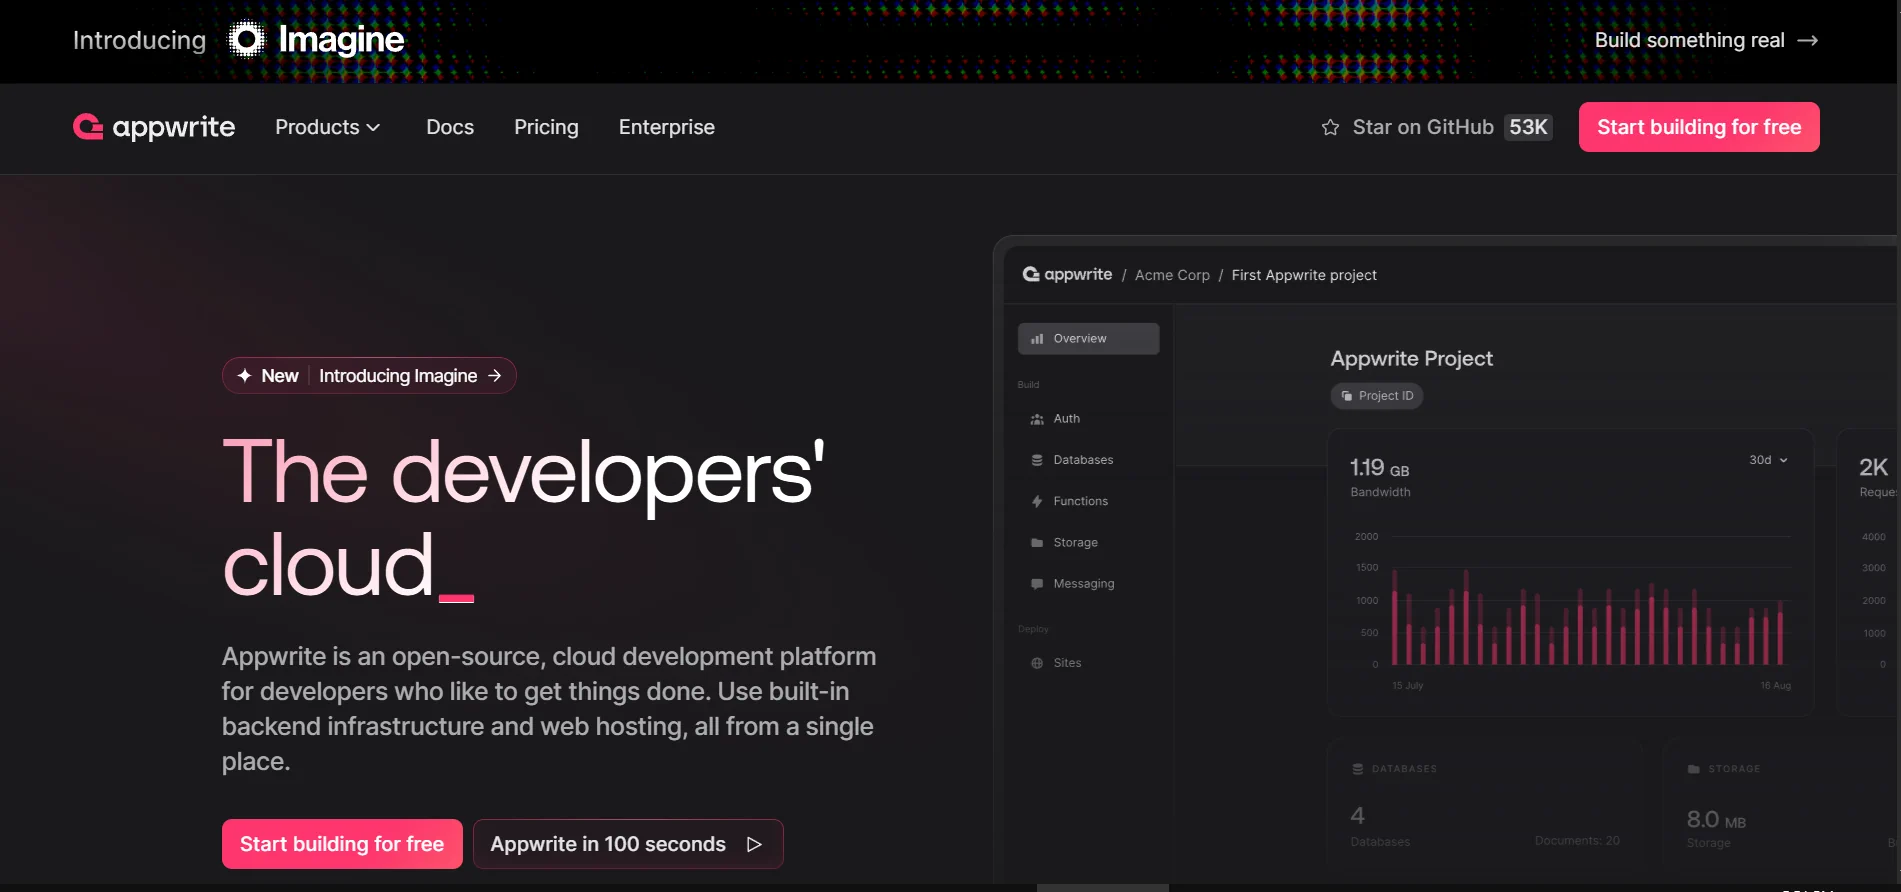Open the Enterprise page
Screen dimensions: 1901x892
click(x=667, y=127)
